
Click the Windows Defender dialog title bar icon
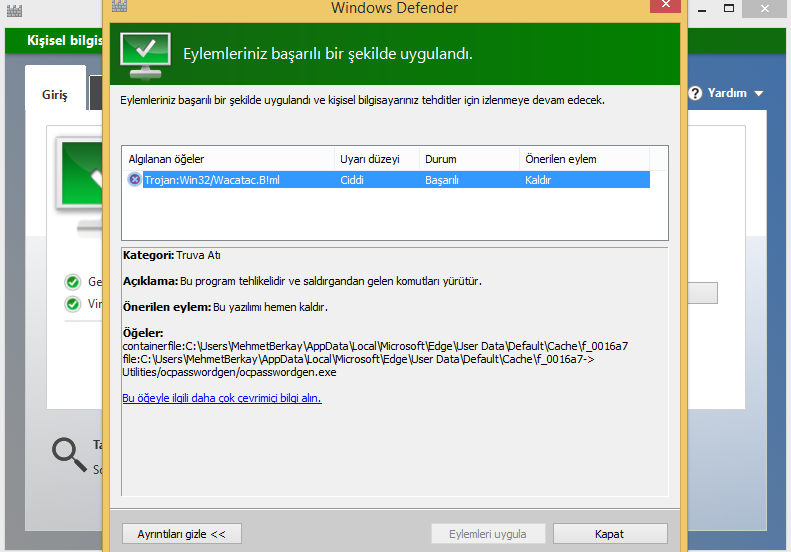tap(119, 6)
